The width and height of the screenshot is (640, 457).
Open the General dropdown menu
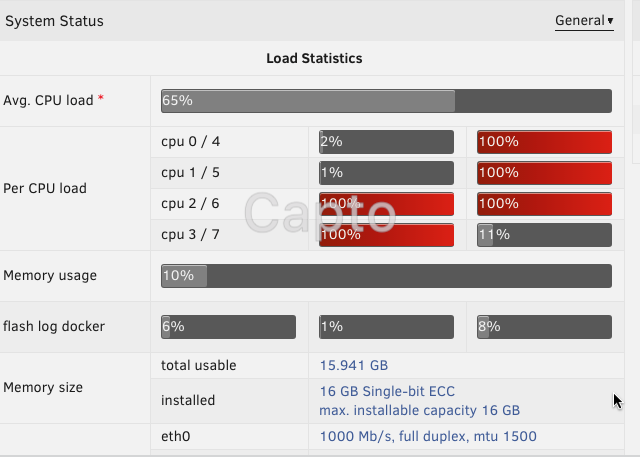(x=584, y=21)
